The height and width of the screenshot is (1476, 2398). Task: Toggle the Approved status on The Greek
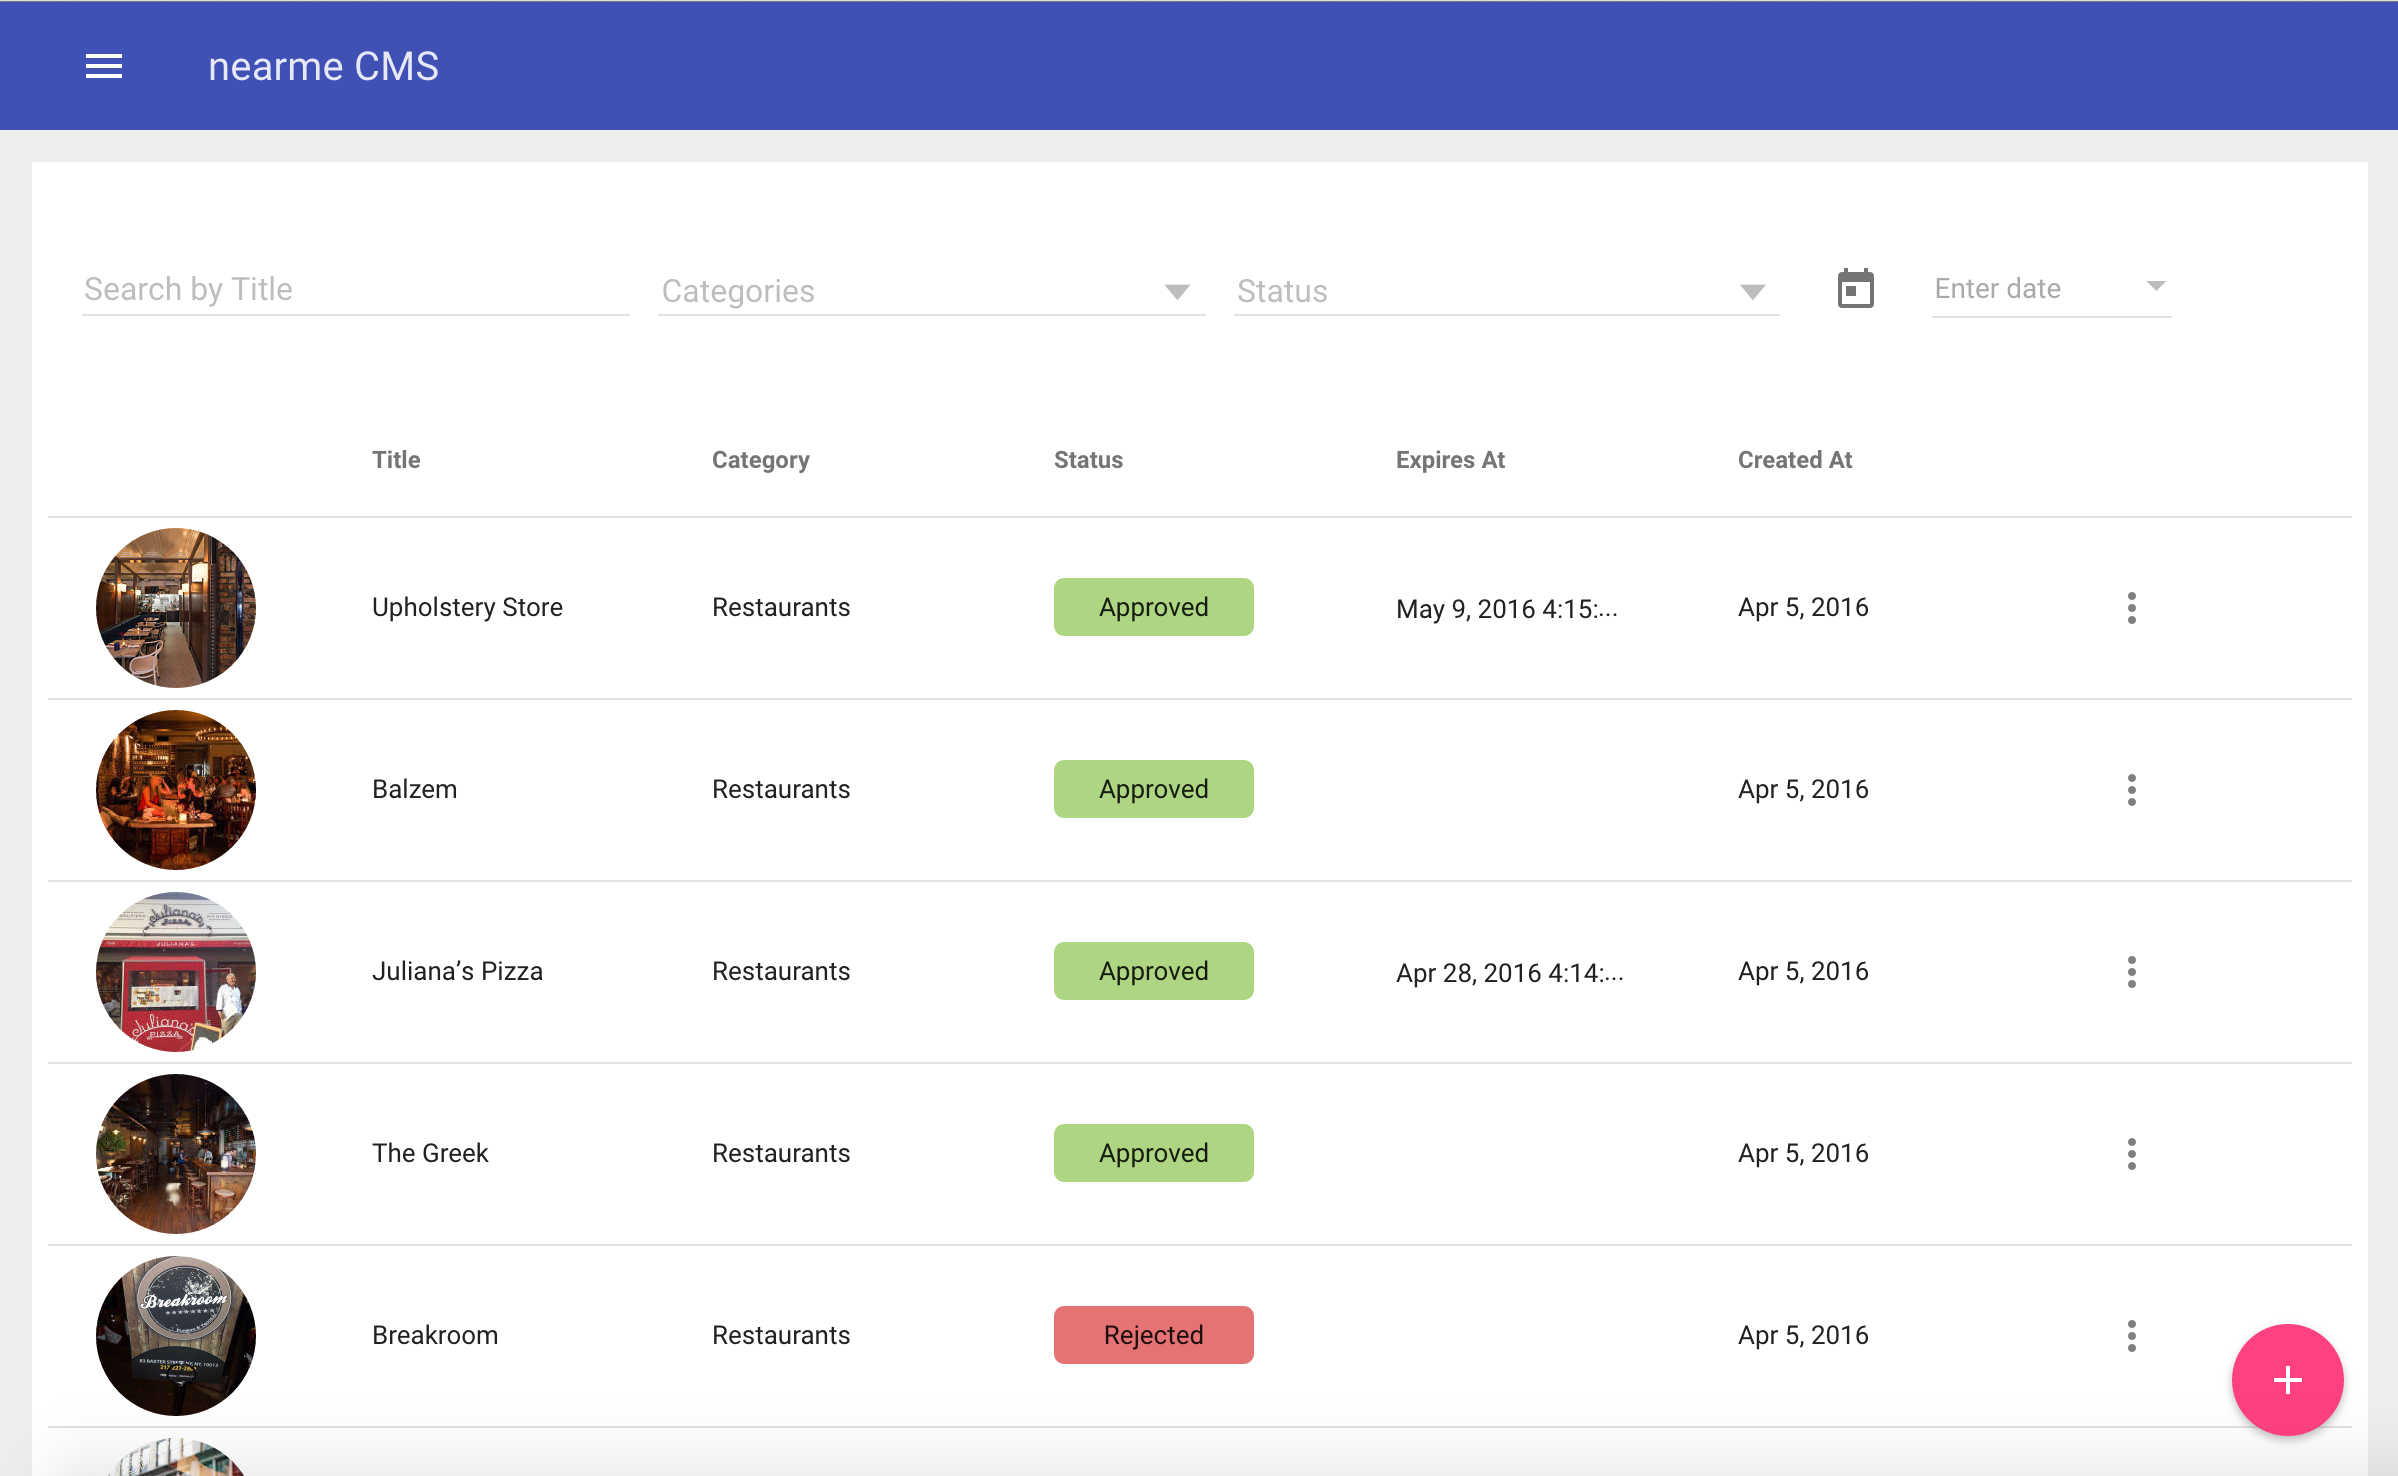click(x=1153, y=1153)
